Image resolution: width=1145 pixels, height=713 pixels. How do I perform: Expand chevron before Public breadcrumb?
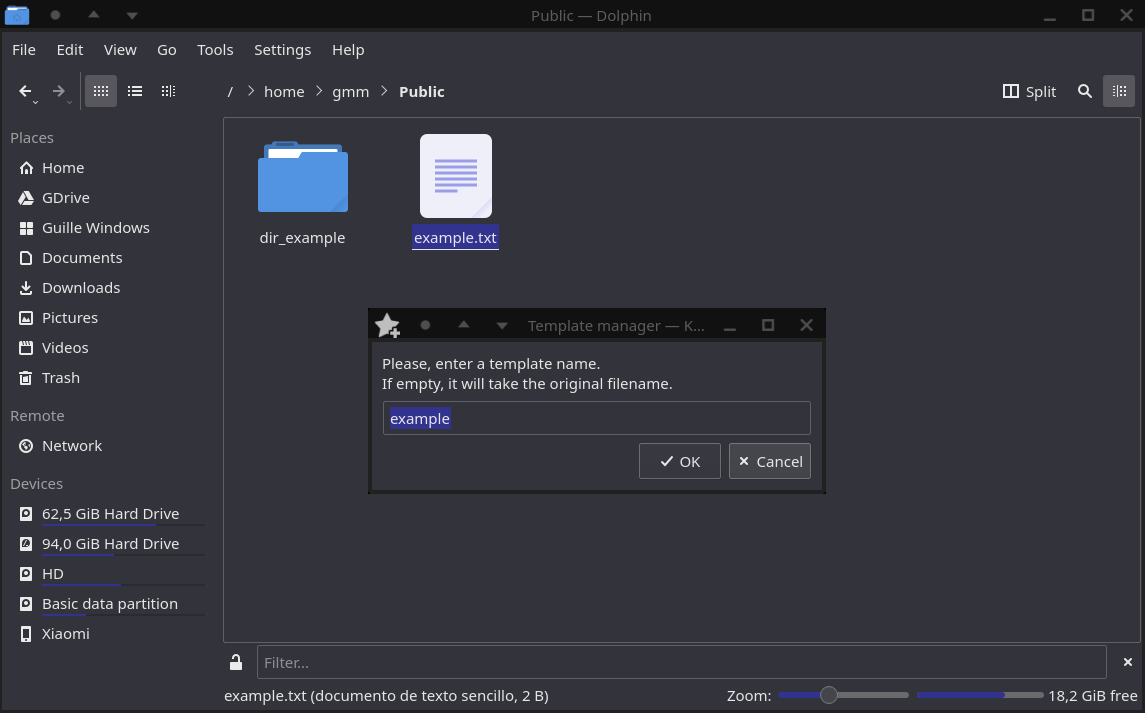[384, 91]
